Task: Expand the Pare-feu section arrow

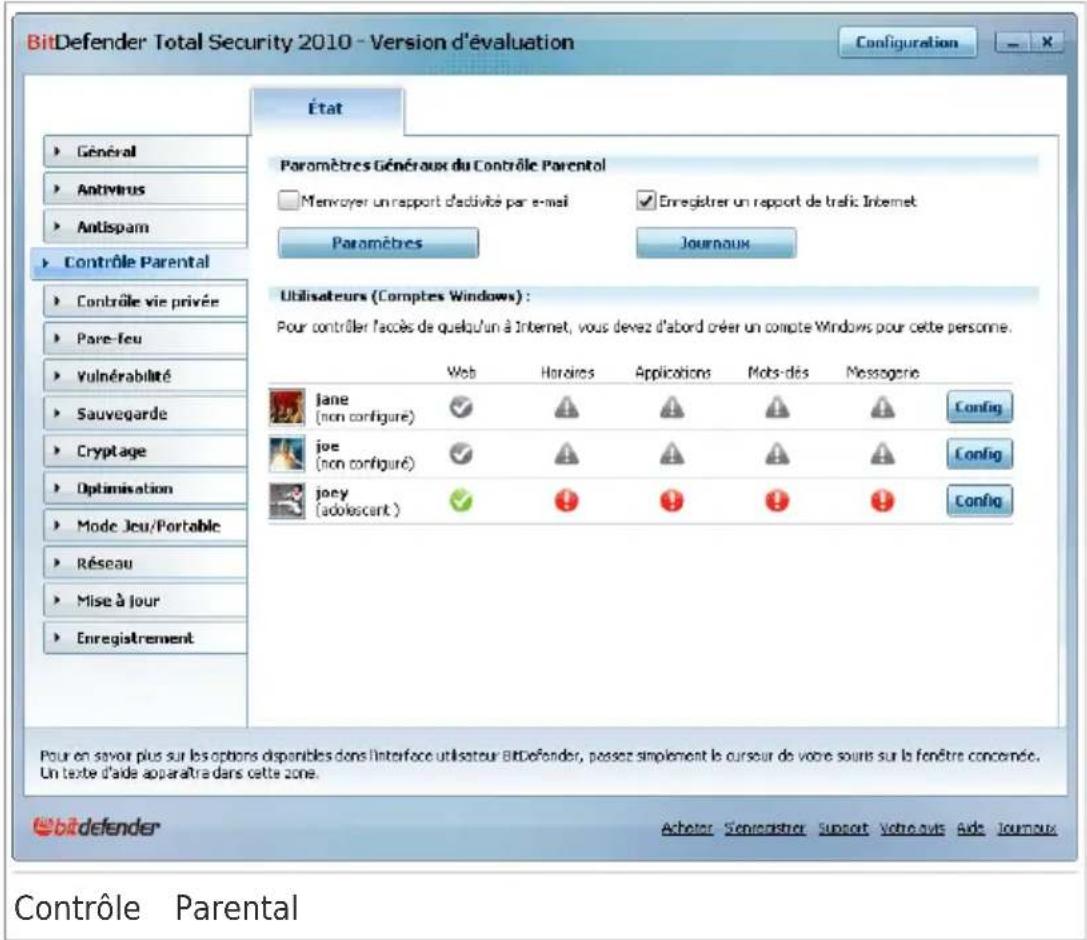Action: (x=58, y=338)
